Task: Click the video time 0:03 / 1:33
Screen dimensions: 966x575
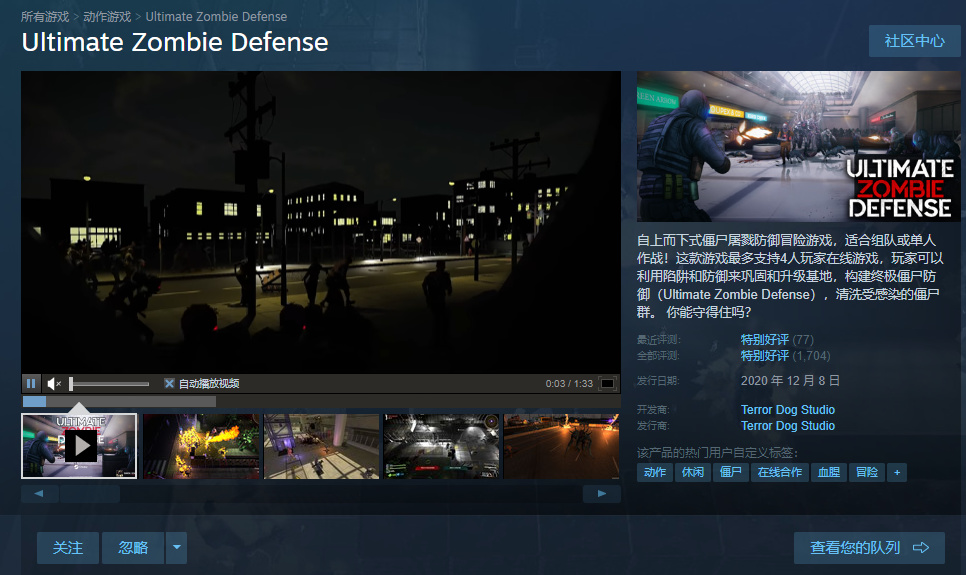Action: [569, 383]
